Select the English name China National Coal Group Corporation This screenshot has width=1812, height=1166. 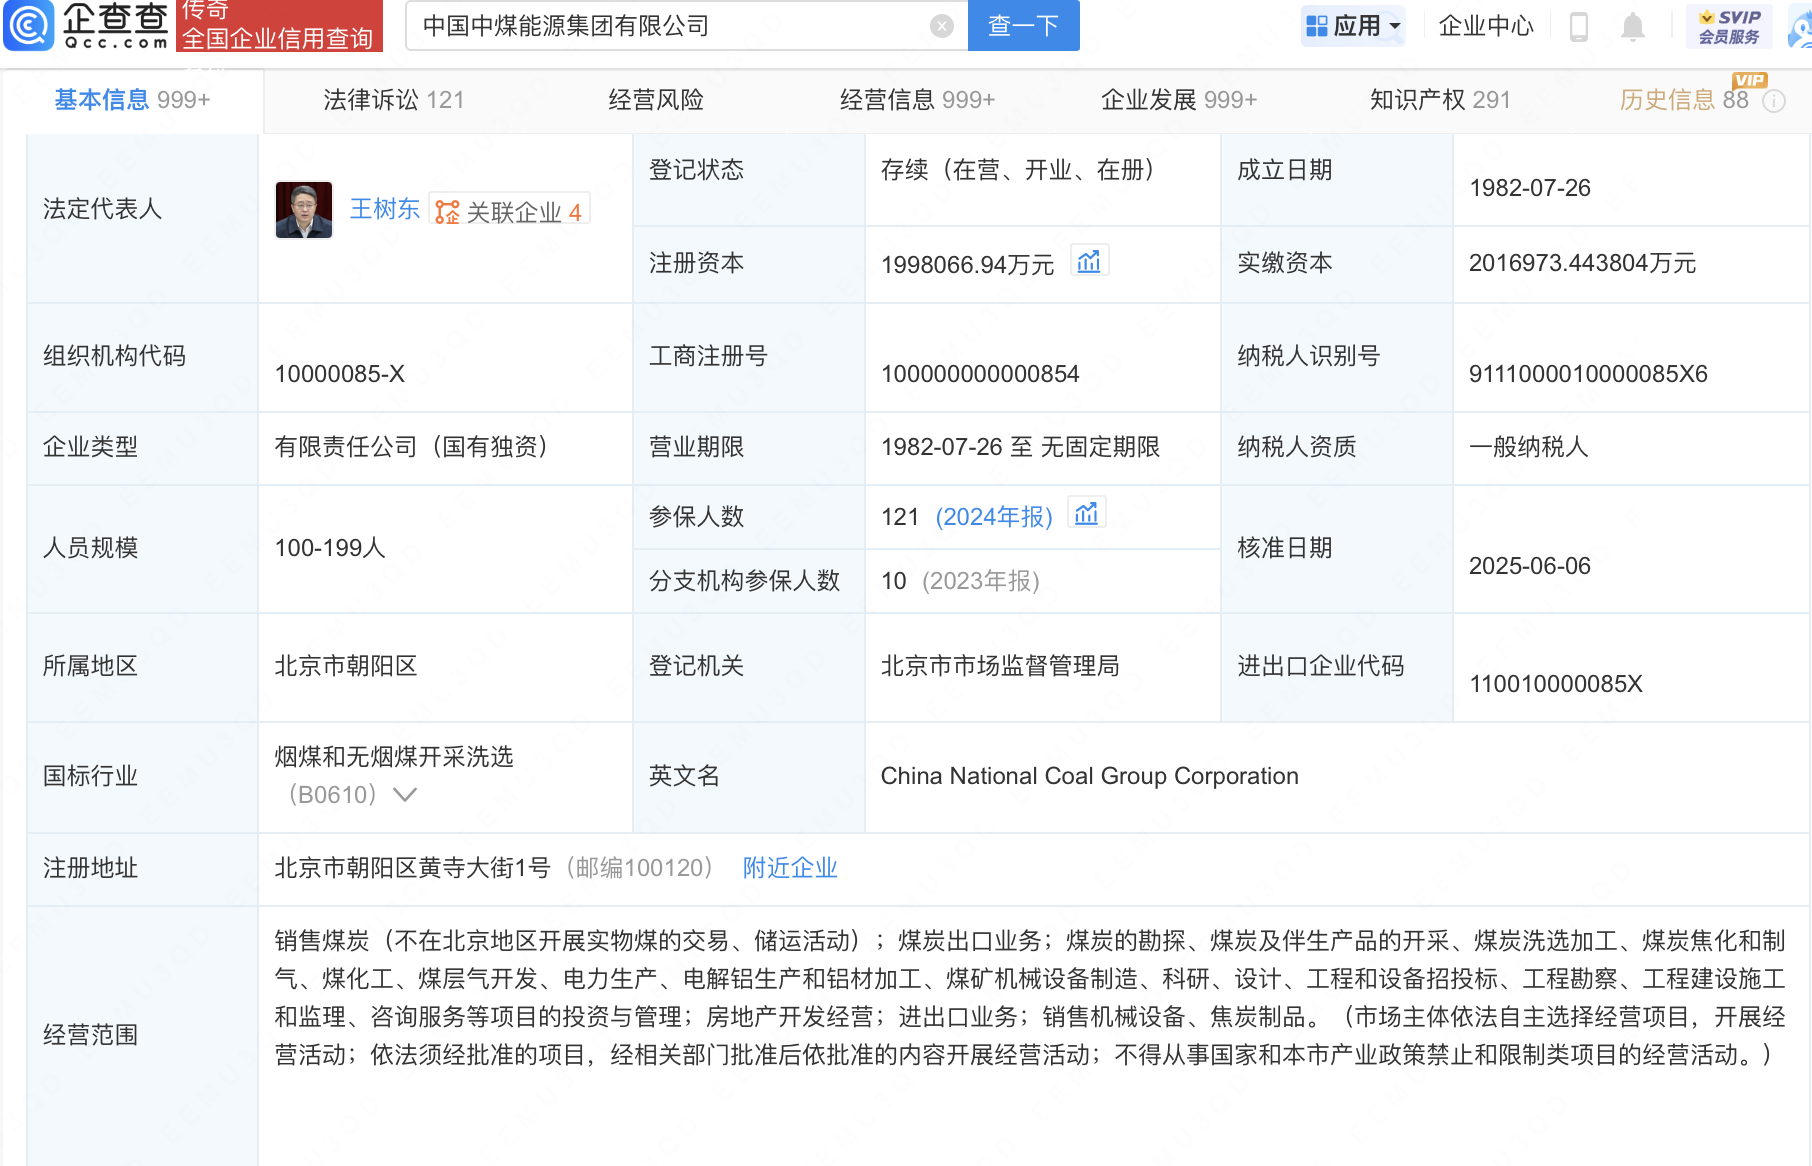[x=1089, y=776]
